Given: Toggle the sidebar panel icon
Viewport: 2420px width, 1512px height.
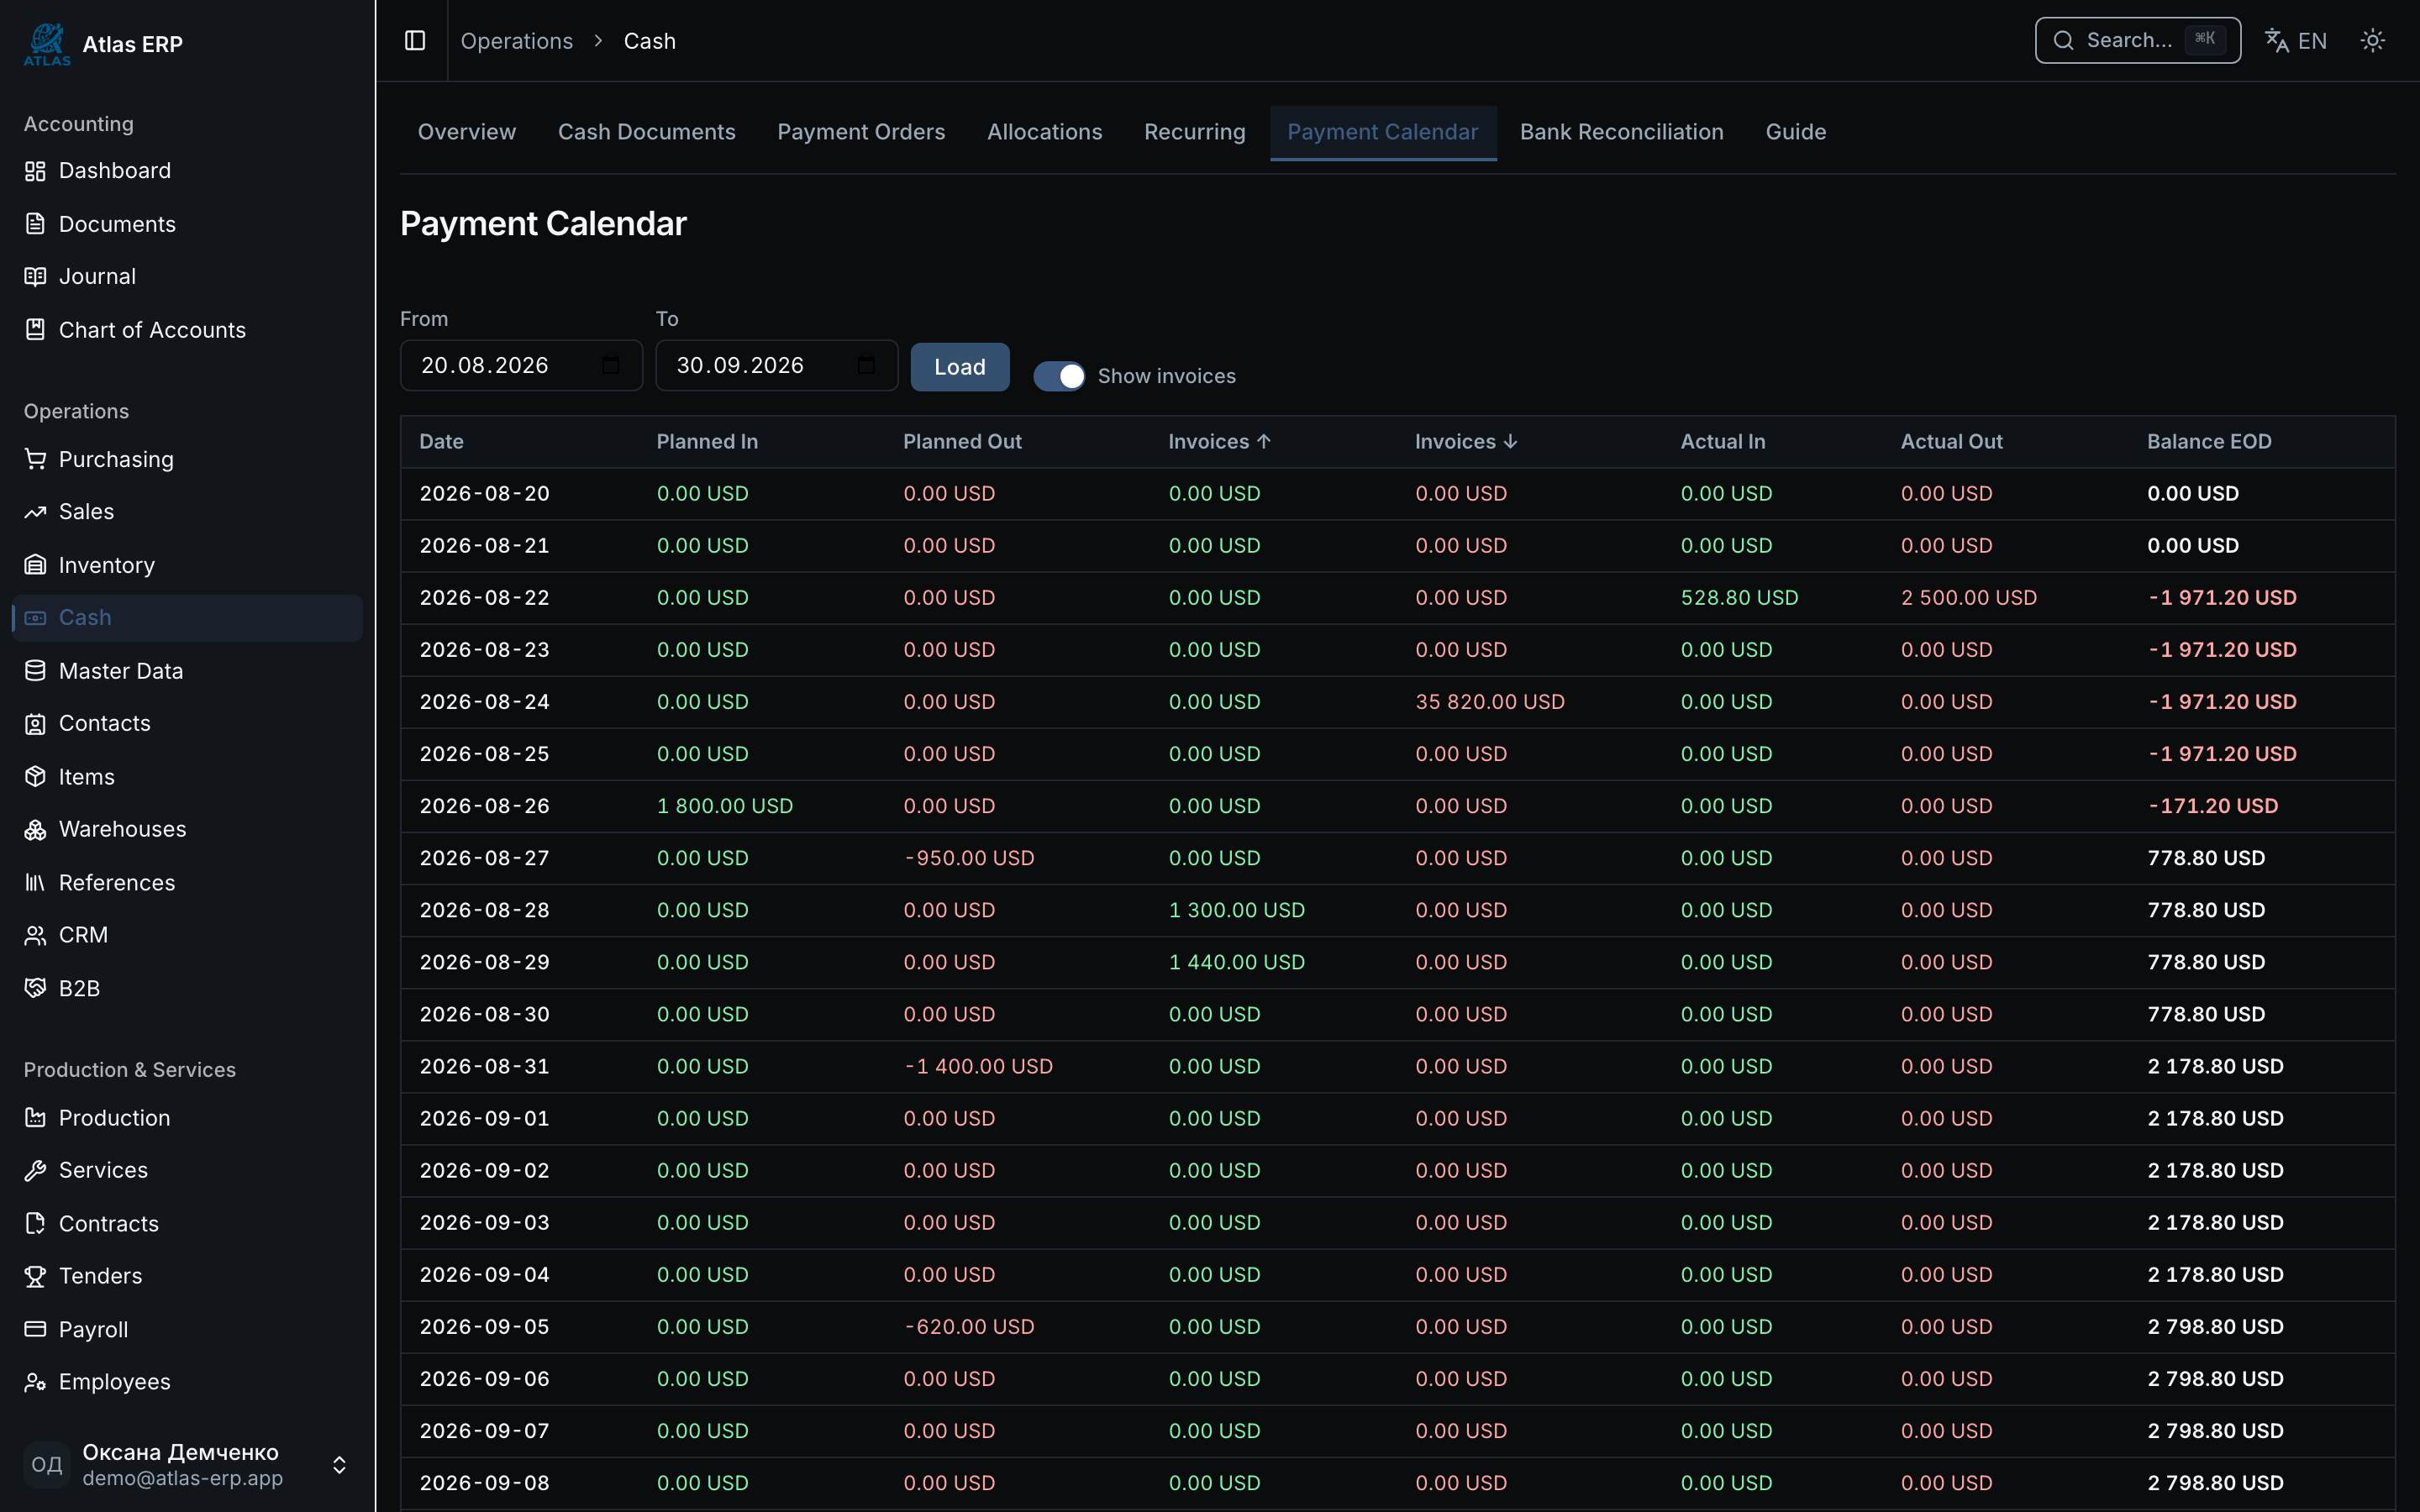Looking at the screenshot, I should (415, 40).
